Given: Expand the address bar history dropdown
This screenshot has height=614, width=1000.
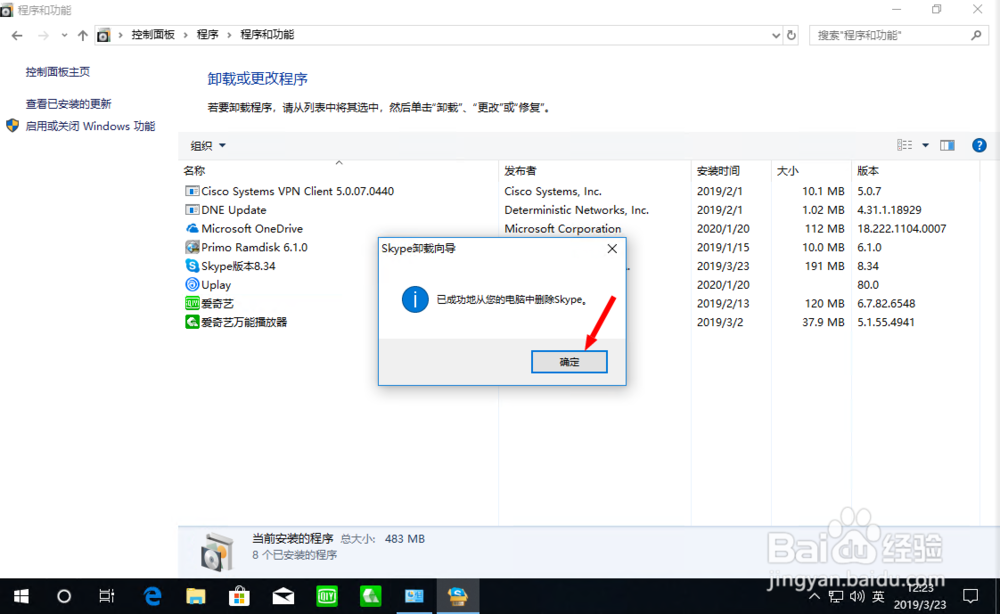Looking at the screenshot, I should (776, 35).
